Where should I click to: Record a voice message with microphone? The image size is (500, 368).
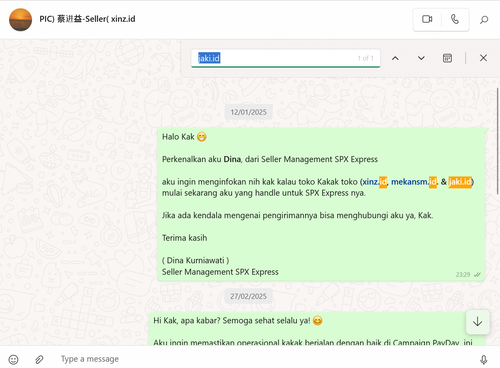coord(484,359)
